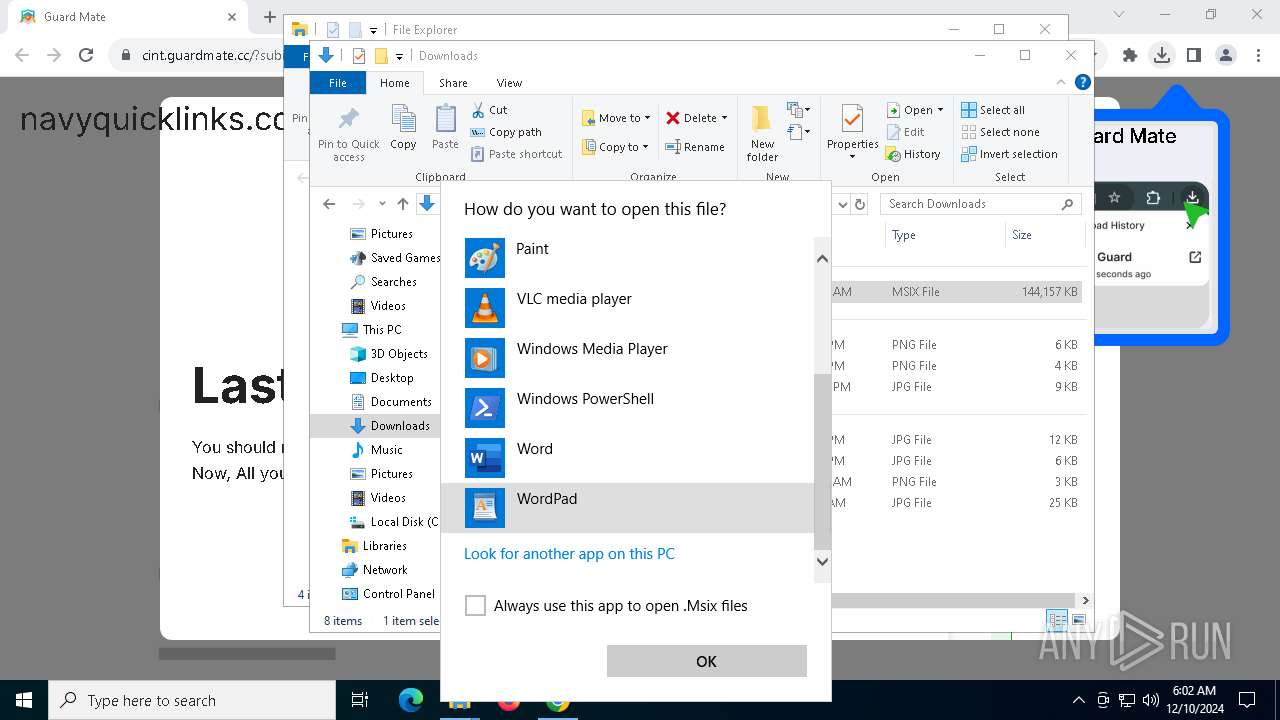Pick Windows Media Player from the list
Image resolution: width=1280 pixels, height=720 pixels.
click(628, 358)
